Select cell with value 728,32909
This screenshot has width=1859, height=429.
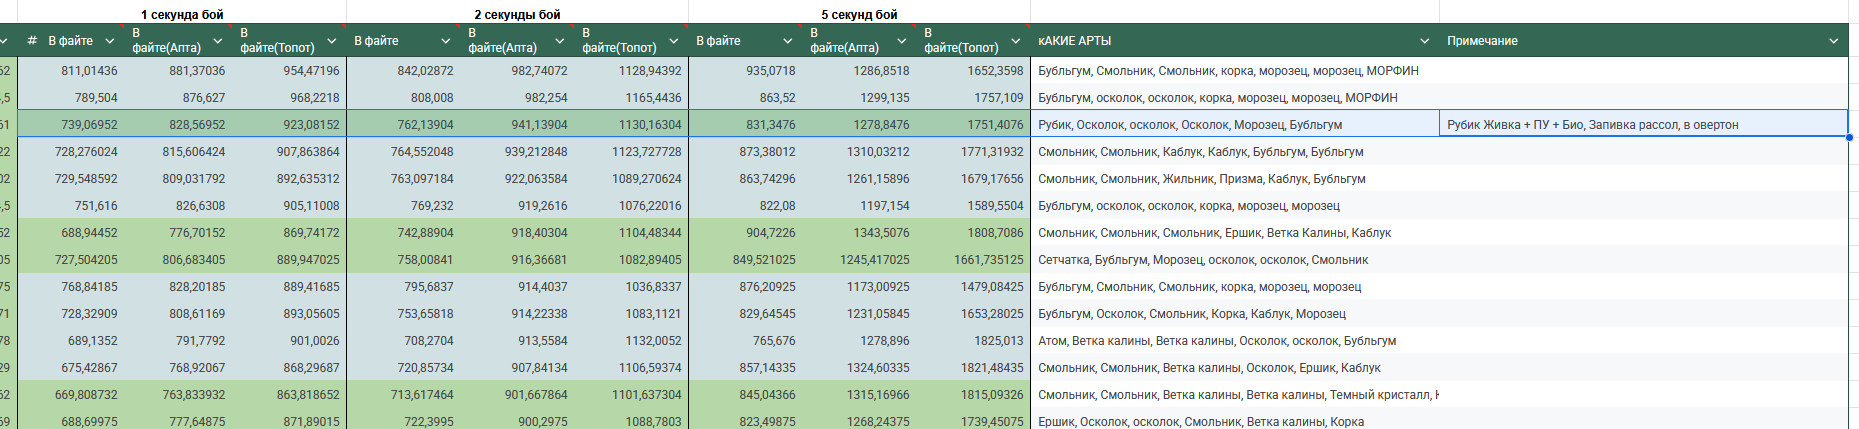pos(71,314)
